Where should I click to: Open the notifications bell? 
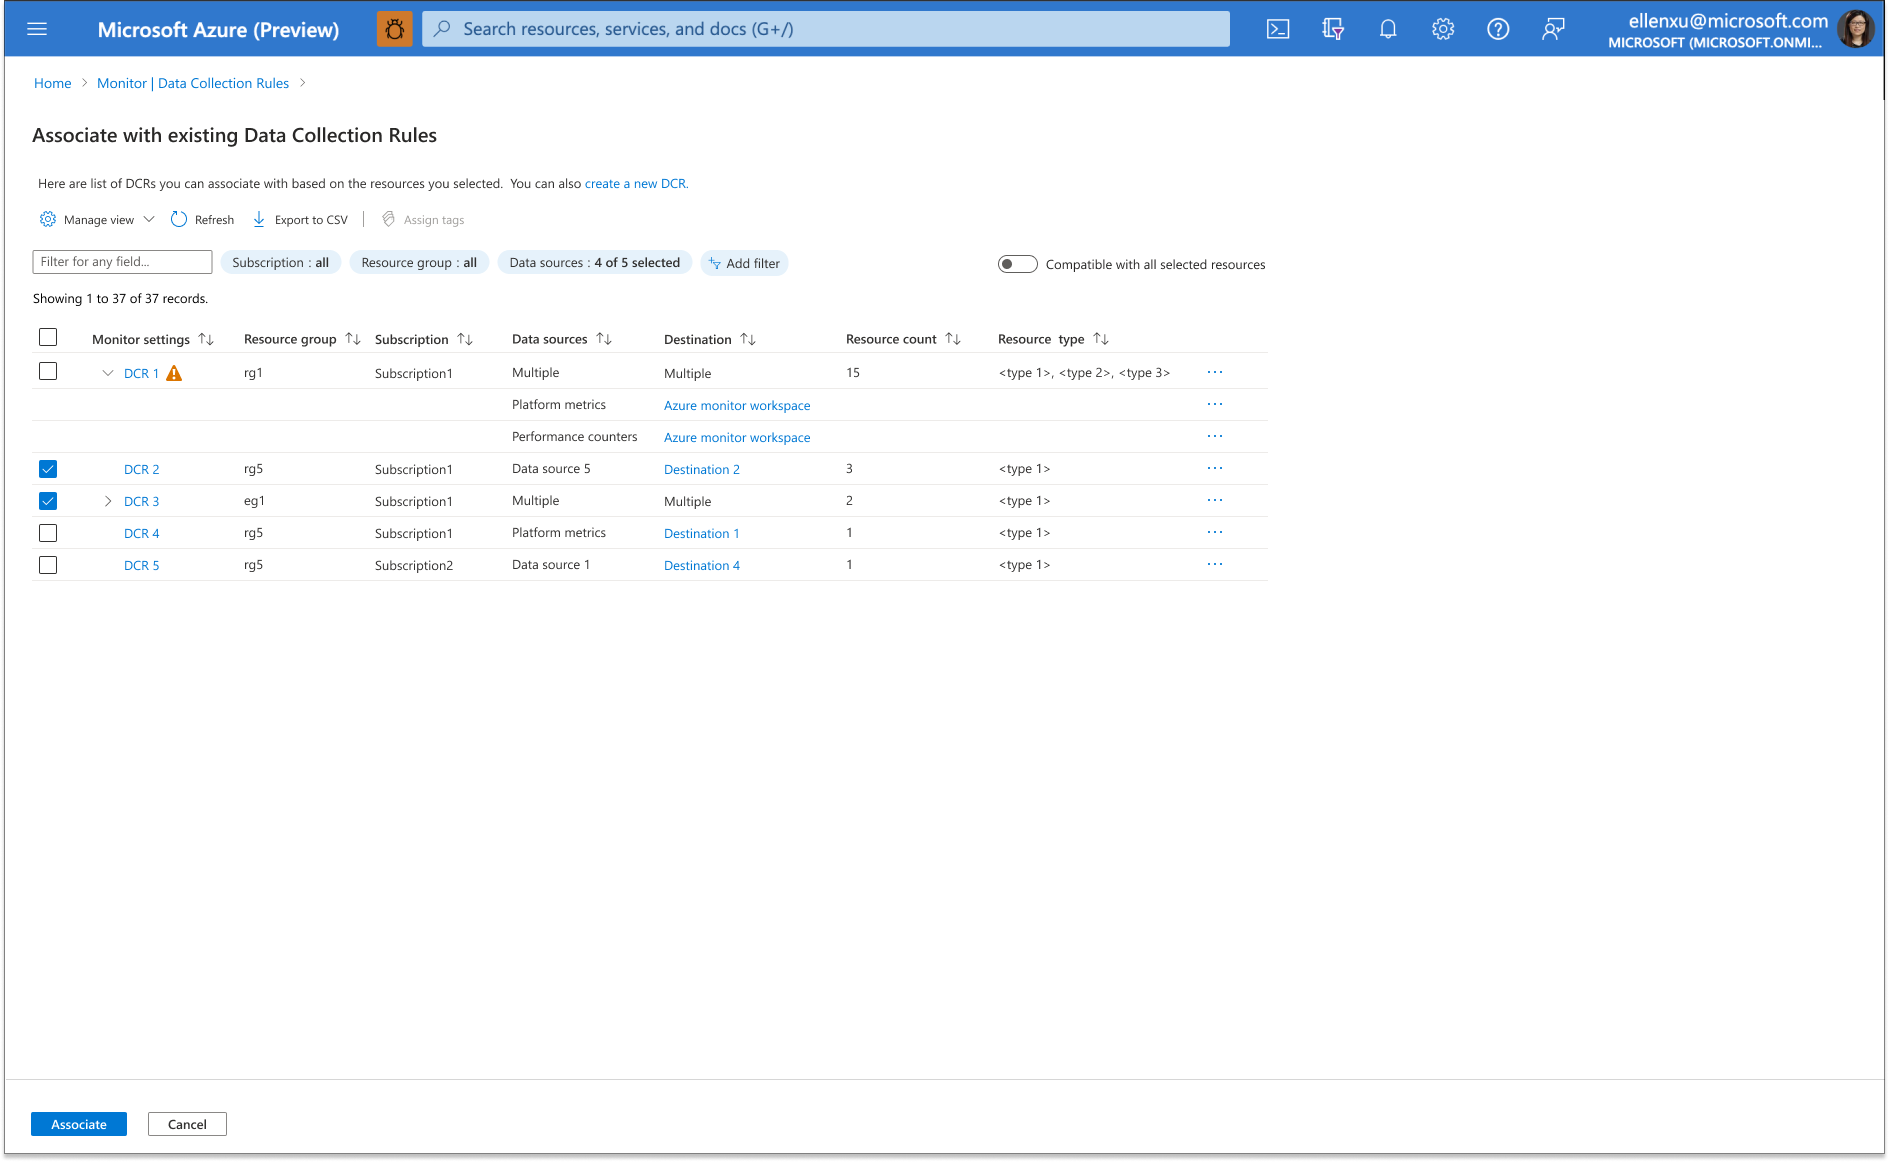pos(1388,29)
